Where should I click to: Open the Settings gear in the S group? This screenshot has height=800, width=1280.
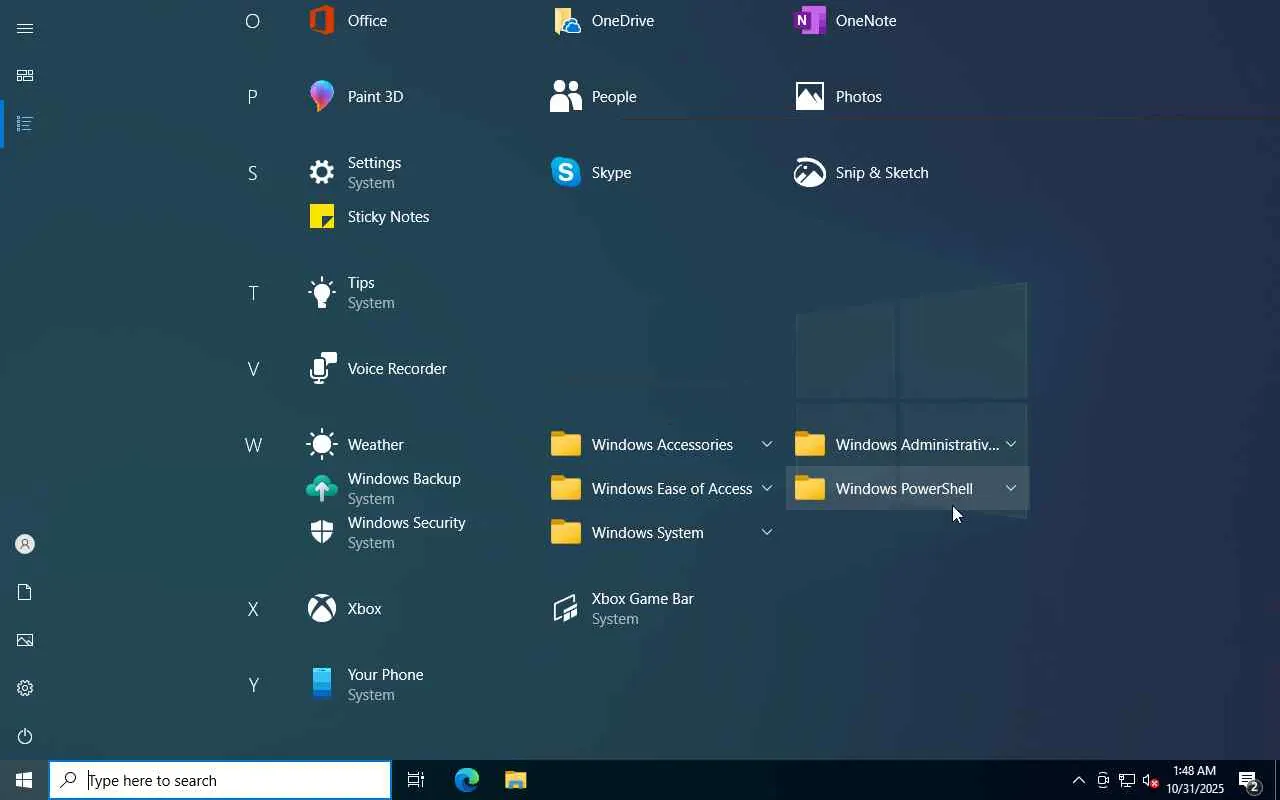click(322, 172)
